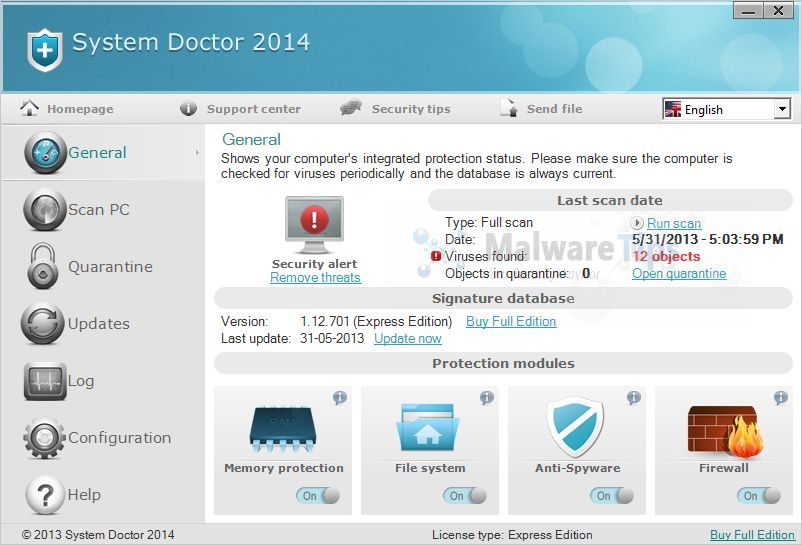Close the System Doctor 2014 window
802x545 pixels.
click(x=778, y=10)
